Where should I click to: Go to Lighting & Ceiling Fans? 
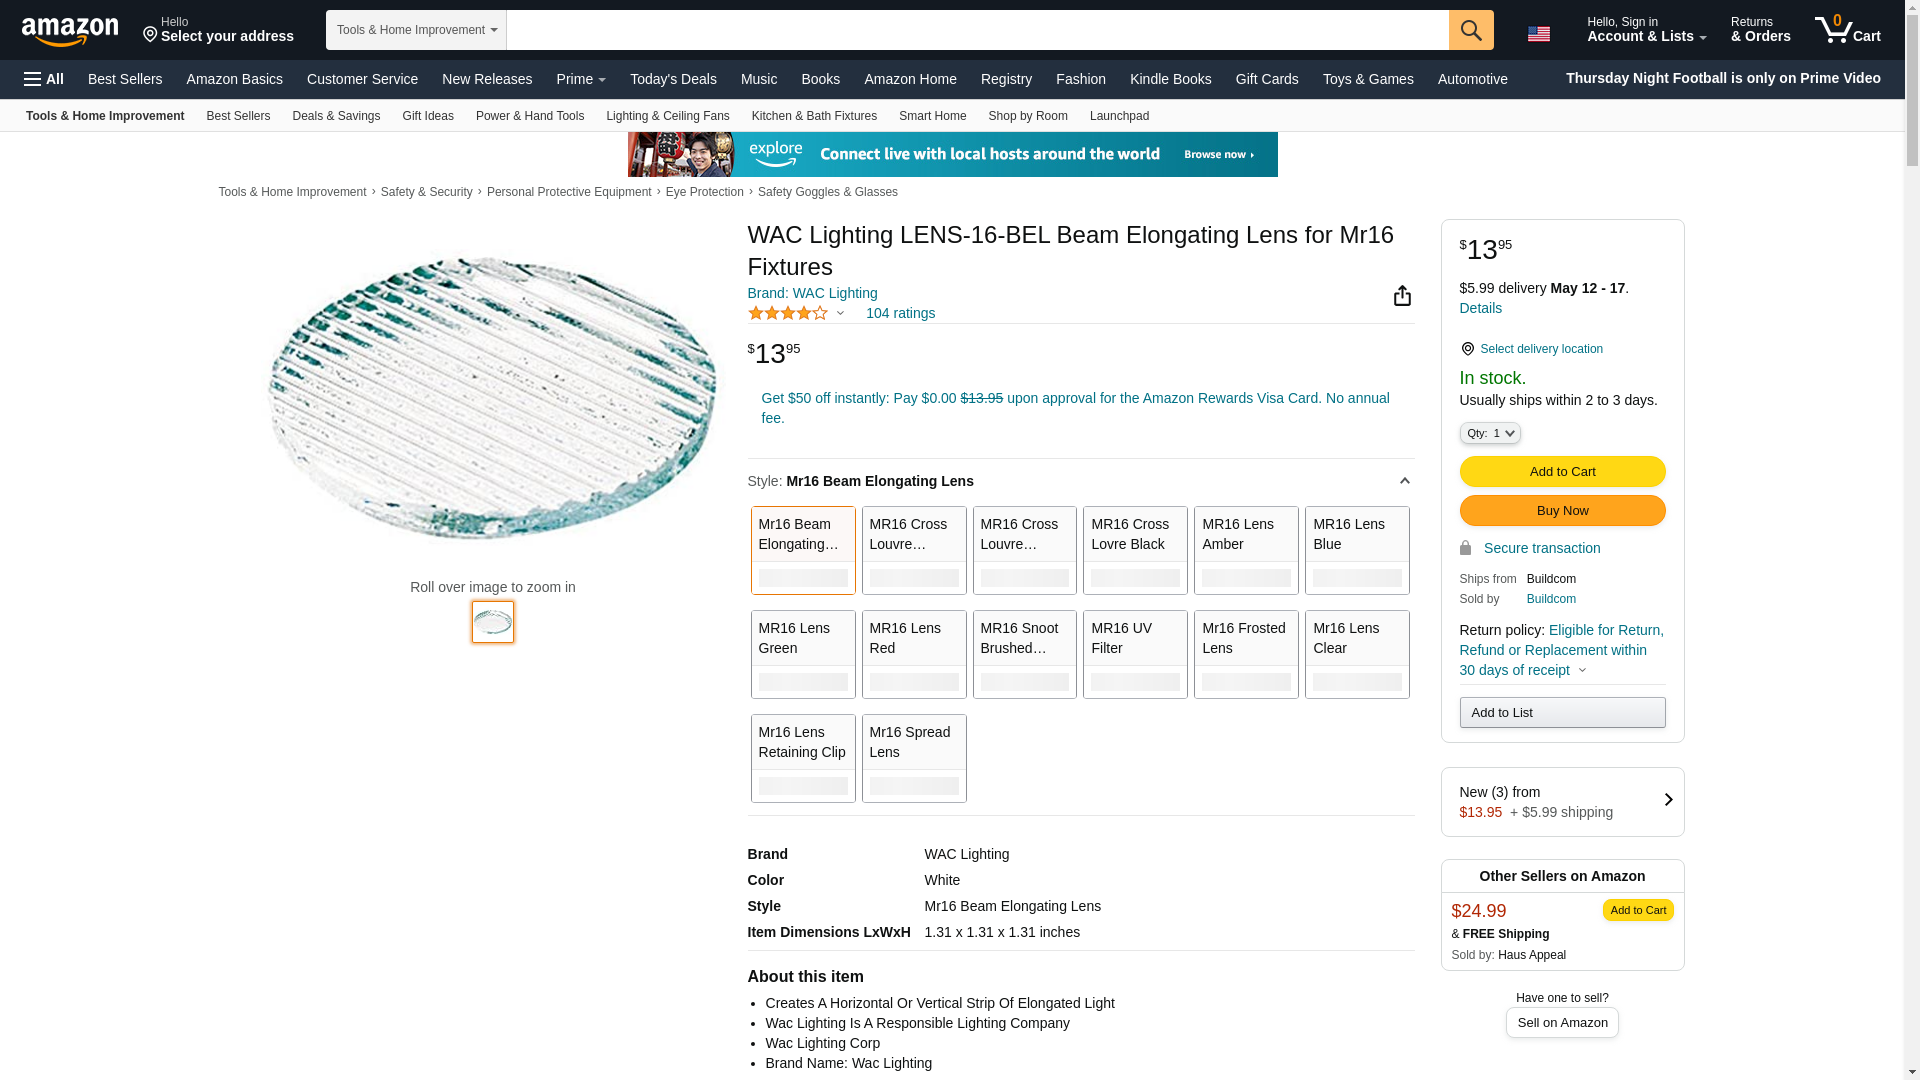pos(667,116)
